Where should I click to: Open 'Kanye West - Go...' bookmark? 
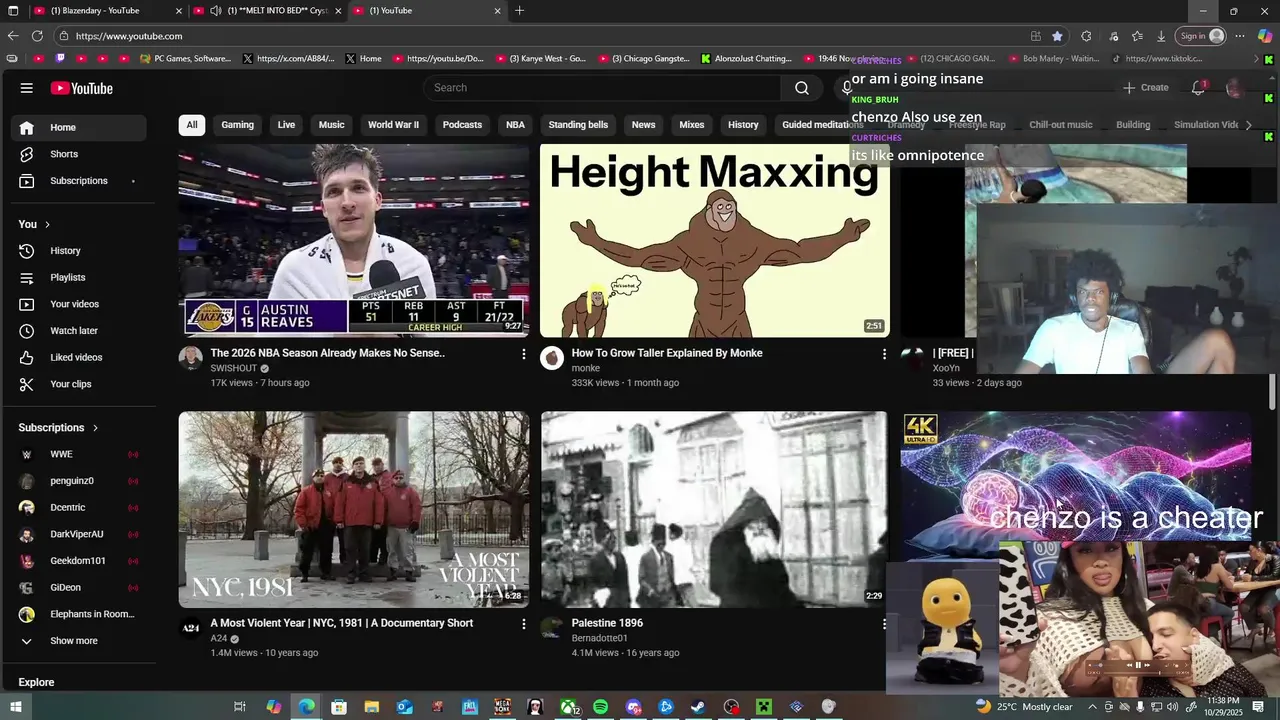pyautogui.click(x=542, y=59)
